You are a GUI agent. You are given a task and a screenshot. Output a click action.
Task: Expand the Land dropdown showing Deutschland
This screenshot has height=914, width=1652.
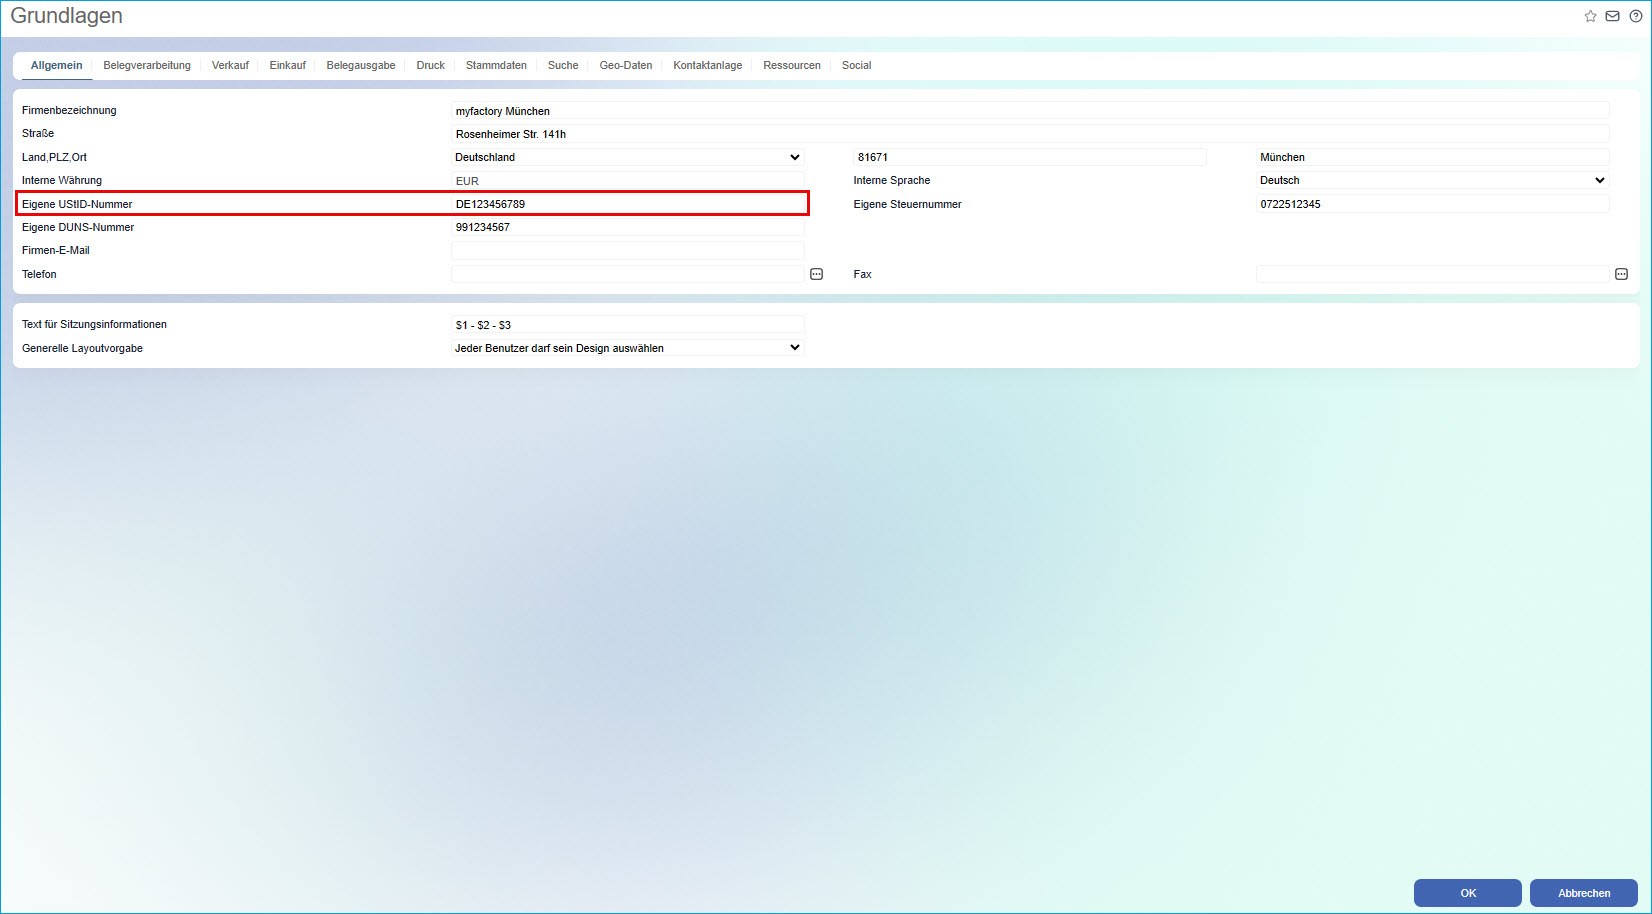click(x=628, y=157)
